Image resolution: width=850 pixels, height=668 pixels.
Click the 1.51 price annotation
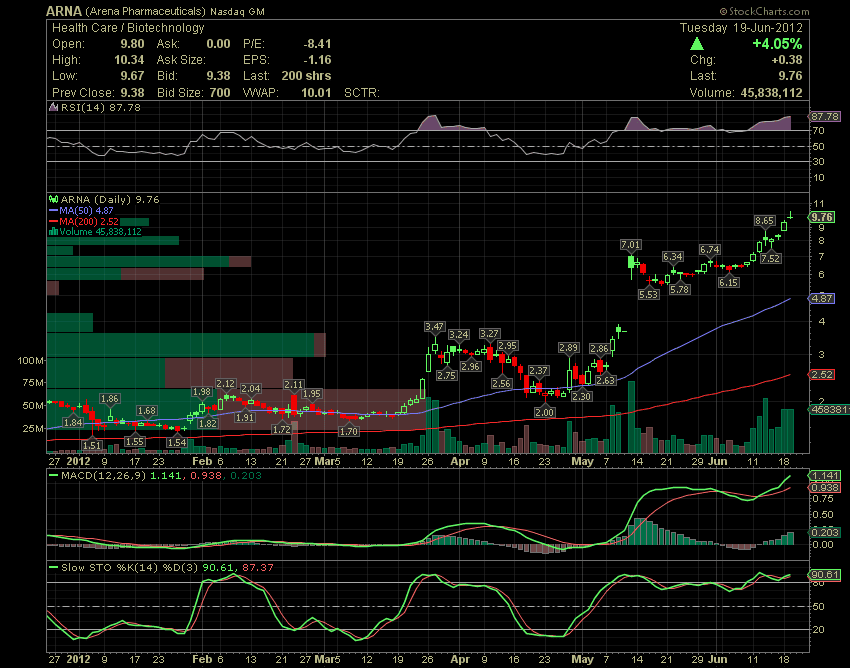point(92,445)
